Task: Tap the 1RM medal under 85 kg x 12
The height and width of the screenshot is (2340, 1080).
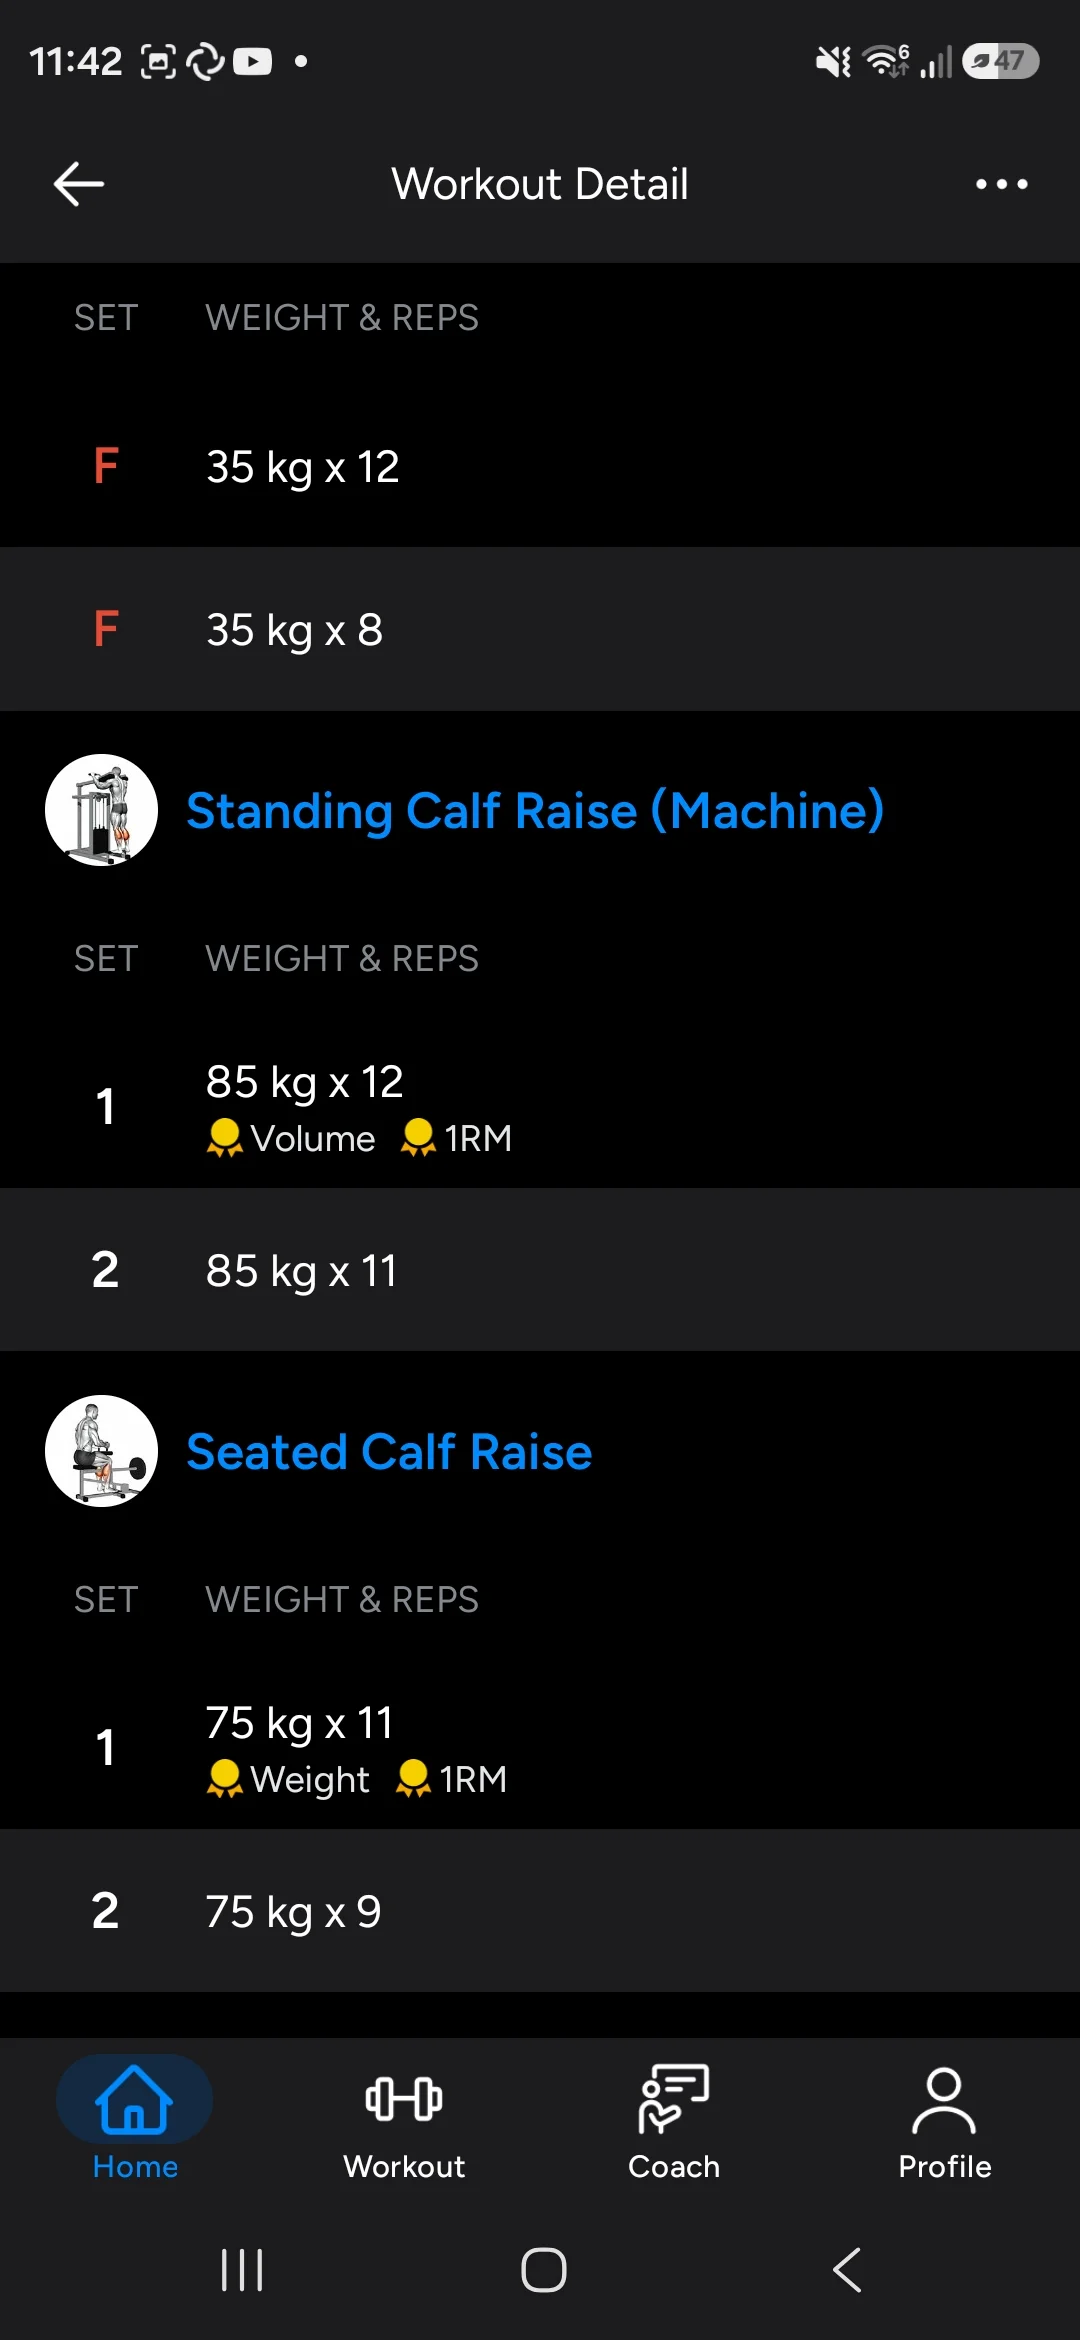Action: pos(418,1138)
